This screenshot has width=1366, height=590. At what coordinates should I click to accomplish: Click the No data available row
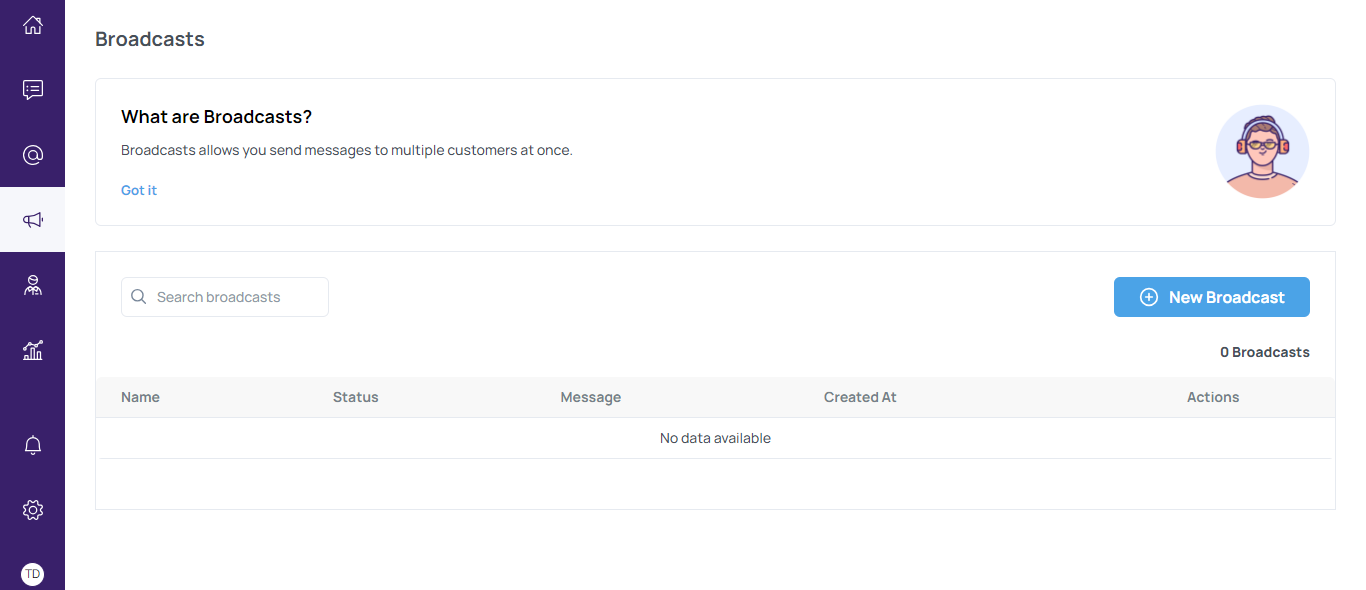[715, 438]
